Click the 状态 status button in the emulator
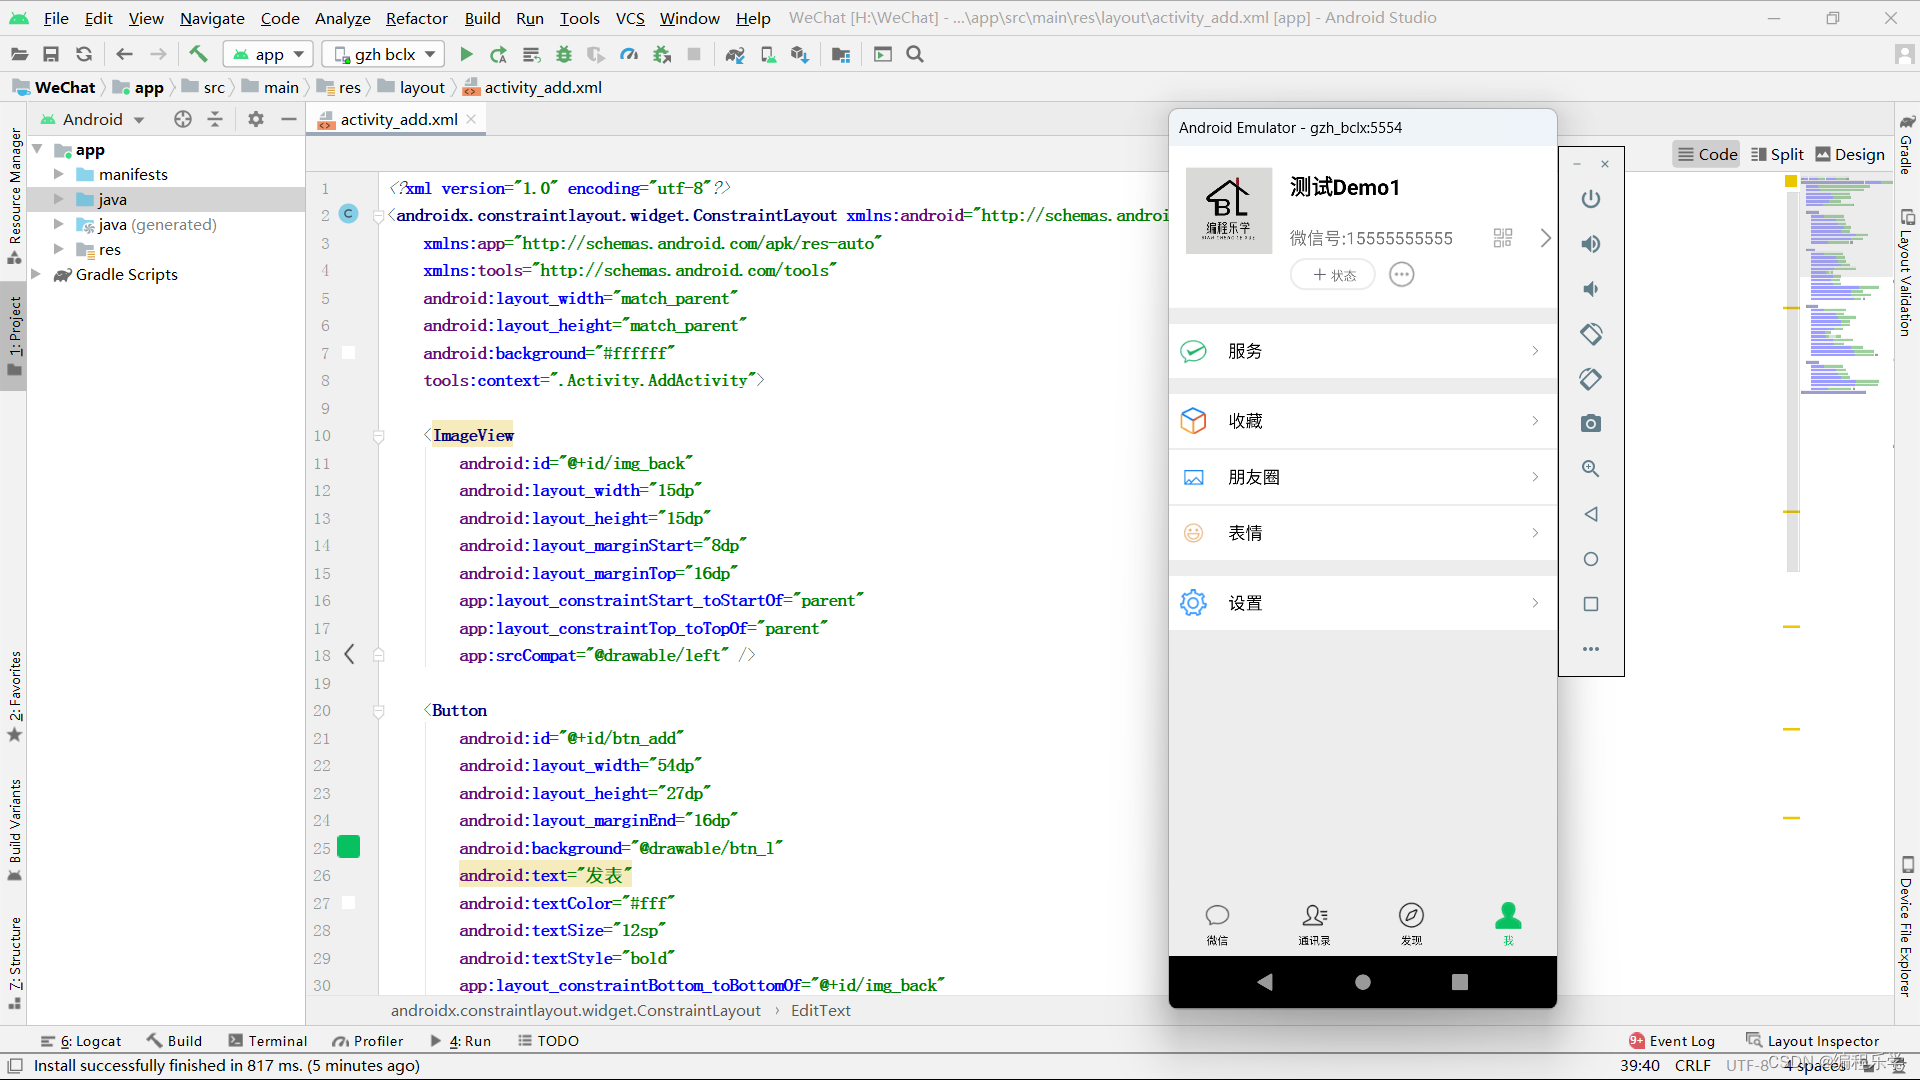1920x1080 pixels. coord(1333,275)
